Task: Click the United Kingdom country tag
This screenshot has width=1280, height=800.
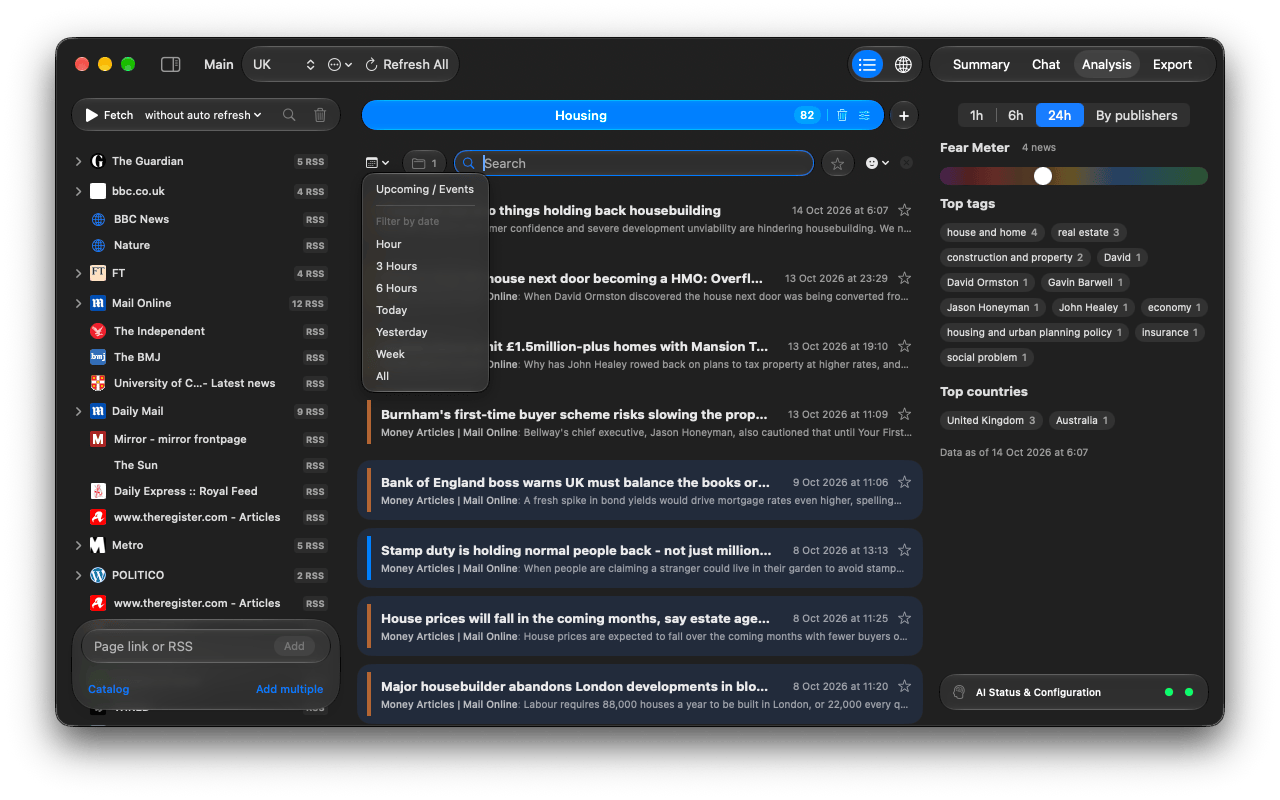Action: (x=992, y=420)
